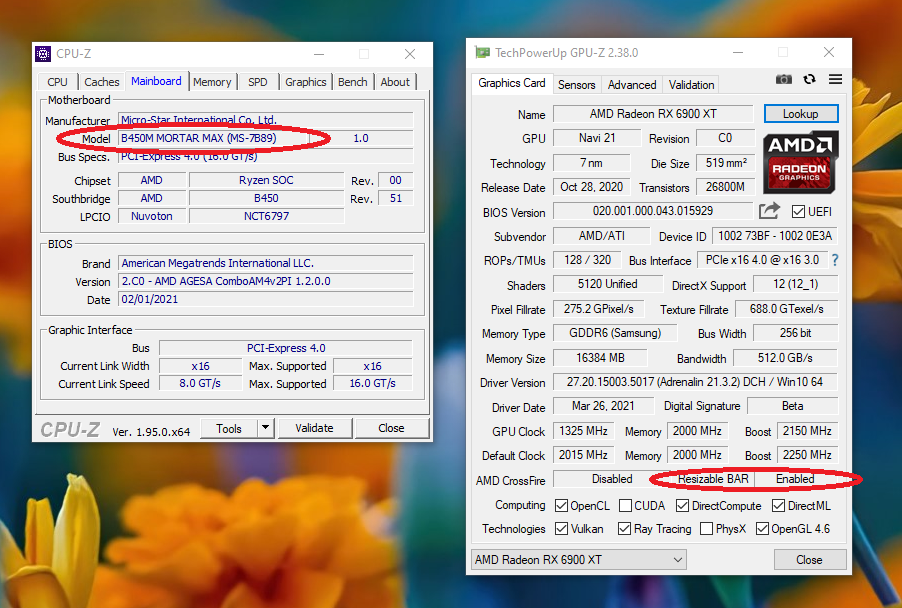Image resolution: width=902 pixels, height=608 pixels.
Task: Click the 16384 MB memory size value
Action: pos(600,358)
